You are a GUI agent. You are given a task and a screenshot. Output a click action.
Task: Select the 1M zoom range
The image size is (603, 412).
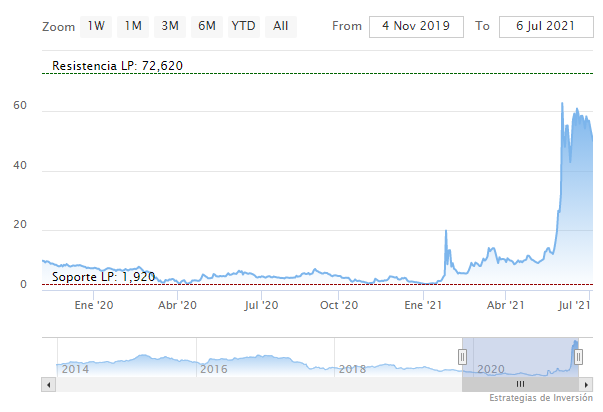click(133, 26)
